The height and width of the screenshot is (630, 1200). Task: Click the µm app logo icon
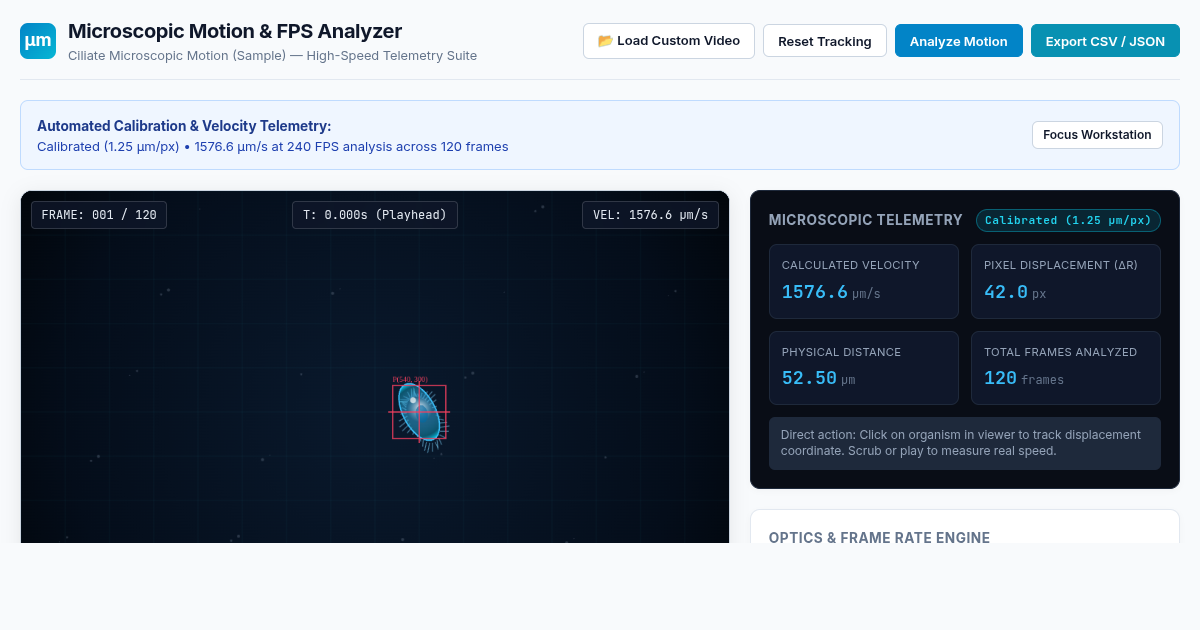pyautogui.click(x=38, y=41)
